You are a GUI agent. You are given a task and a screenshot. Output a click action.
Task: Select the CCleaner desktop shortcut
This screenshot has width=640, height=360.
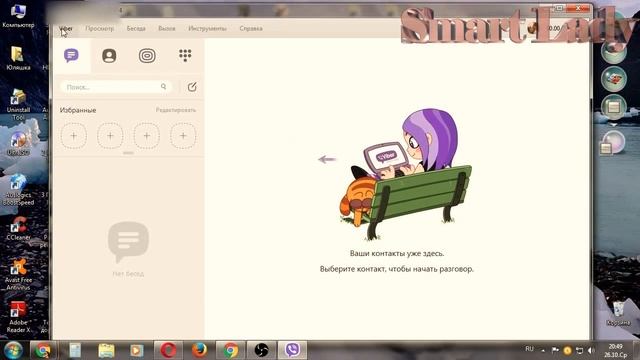[18, 229]
